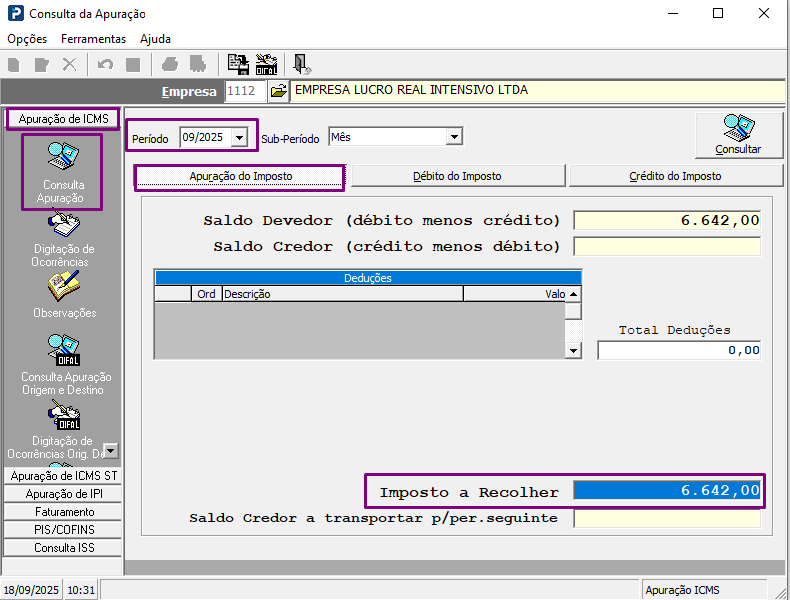Click the disabled New document toolbar icon

pos(14,64)
